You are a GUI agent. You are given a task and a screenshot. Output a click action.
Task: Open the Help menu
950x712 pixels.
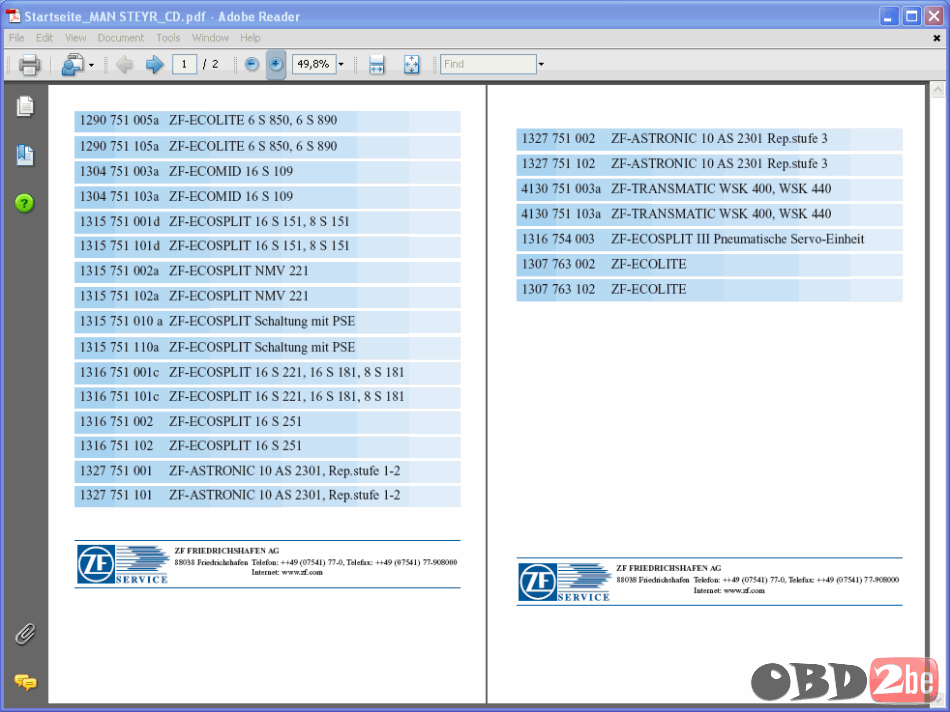tap(250, 38)
